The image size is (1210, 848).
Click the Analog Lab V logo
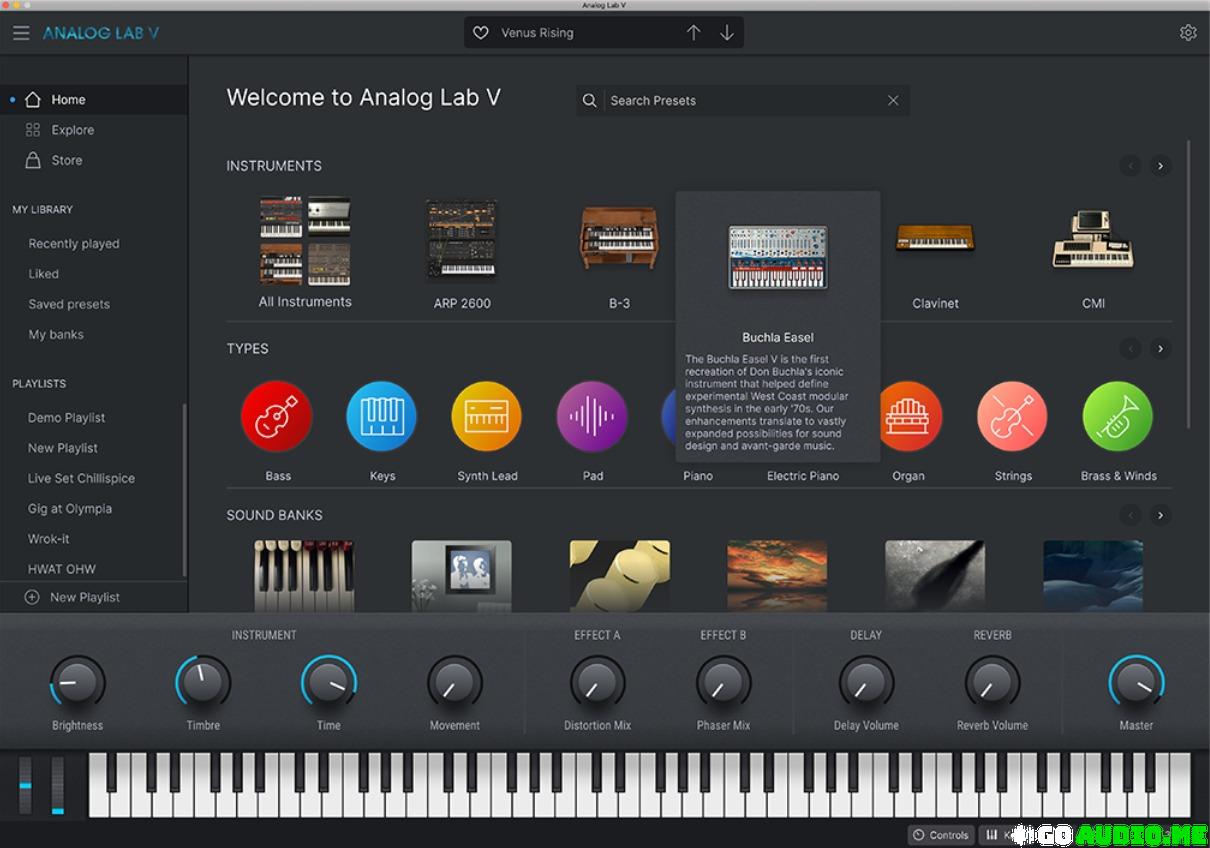101,33
